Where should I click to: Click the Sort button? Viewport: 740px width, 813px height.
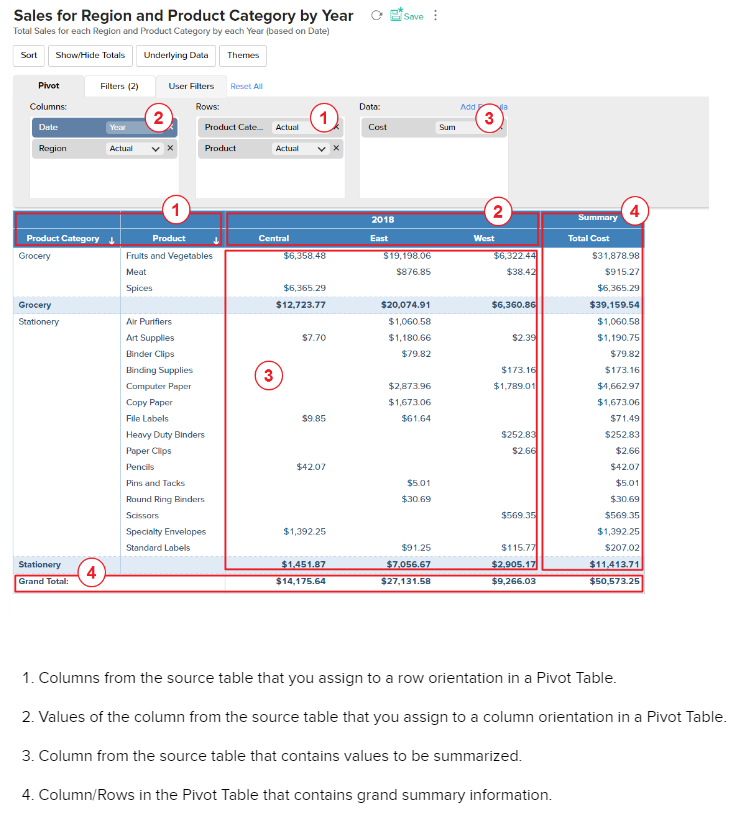point(29,55)
